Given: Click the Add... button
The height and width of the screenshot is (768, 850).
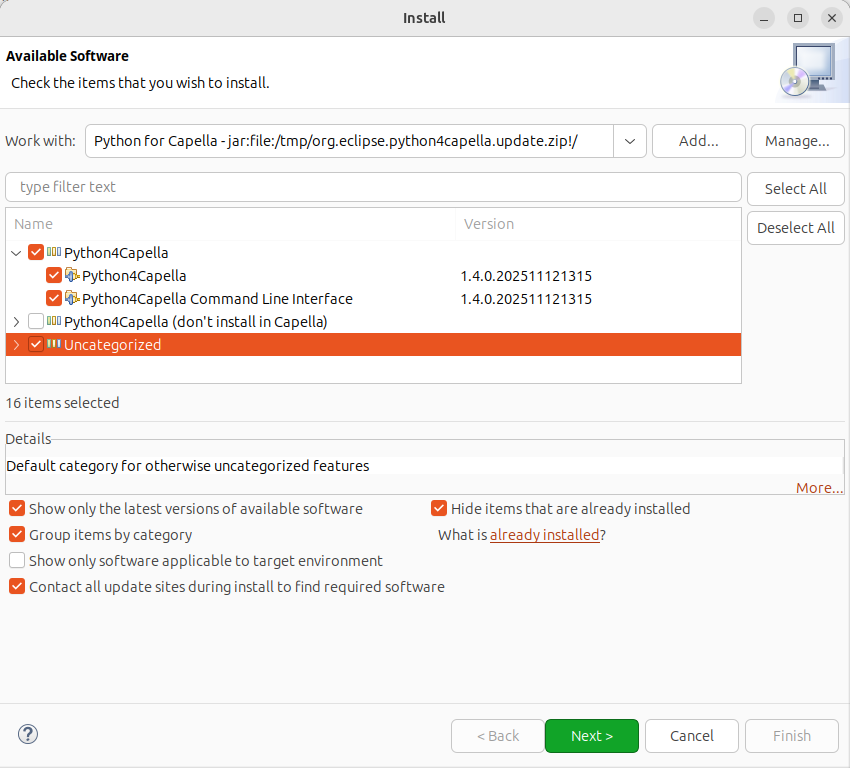Looking at the screenshot, I should click(x=699, y=141).
